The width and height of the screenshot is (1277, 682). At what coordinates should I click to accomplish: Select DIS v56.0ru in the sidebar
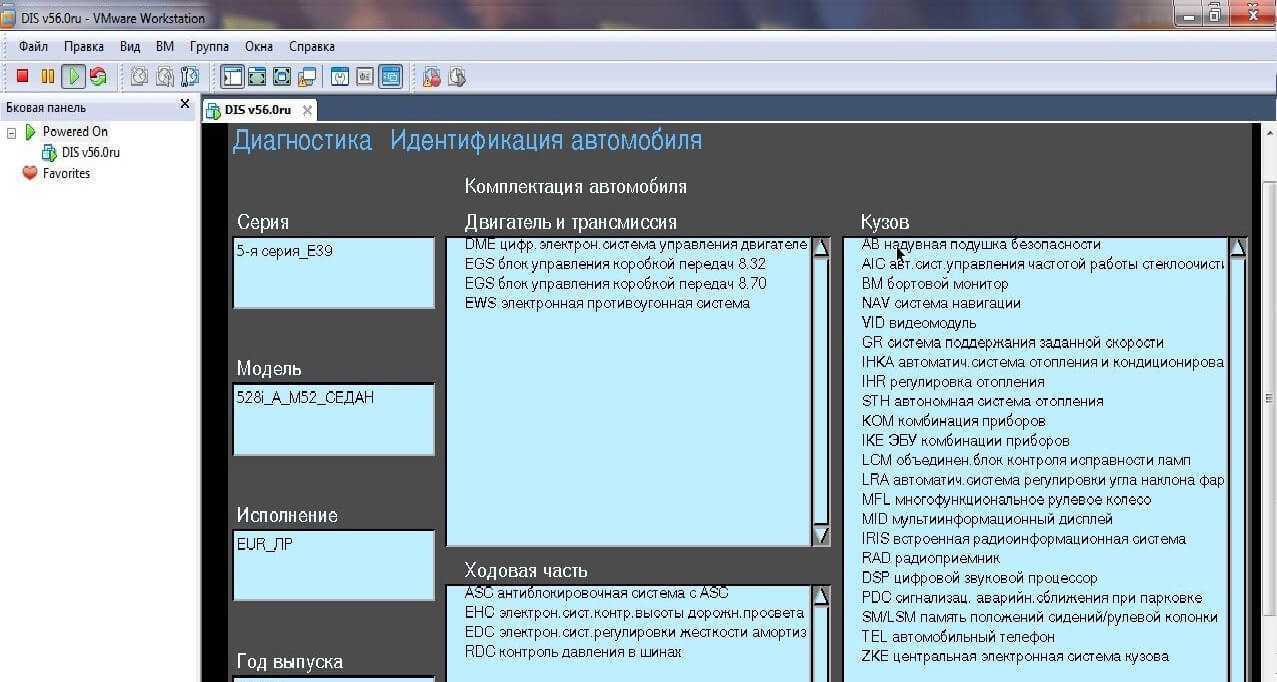pos(90,152)
